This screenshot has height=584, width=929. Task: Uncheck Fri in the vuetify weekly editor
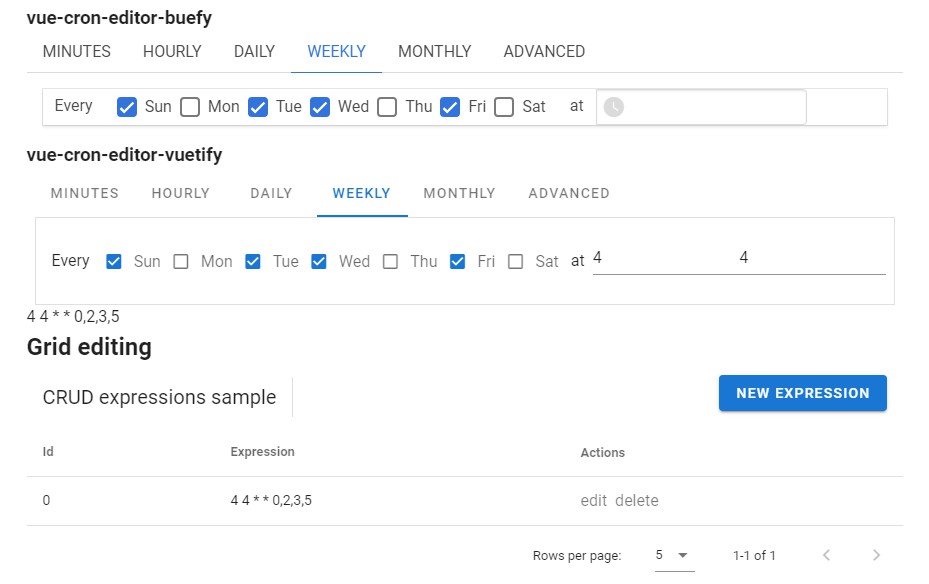tap(458, 262)
